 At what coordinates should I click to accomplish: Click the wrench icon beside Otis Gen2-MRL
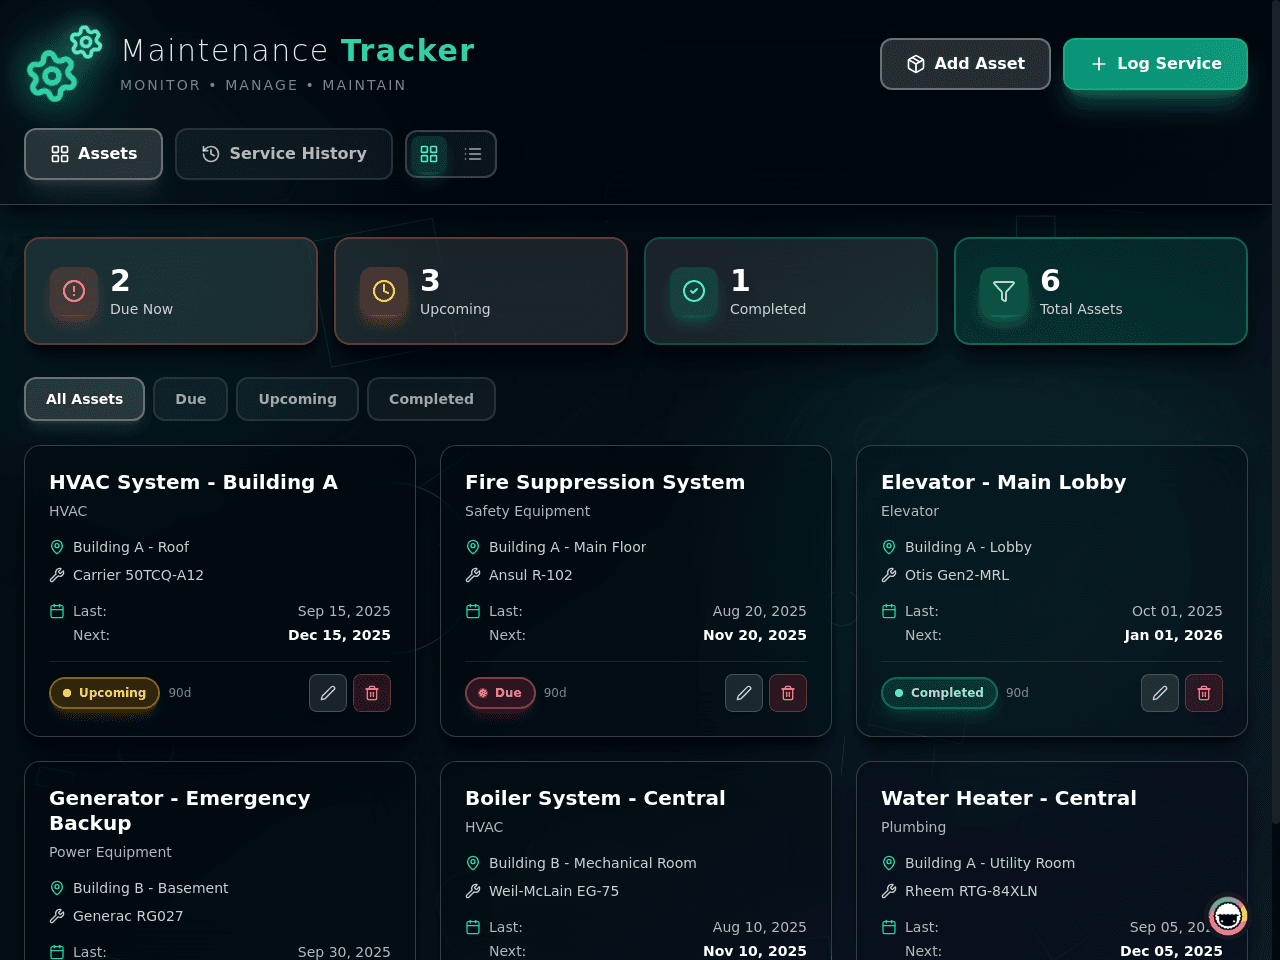tap(889, 575)
